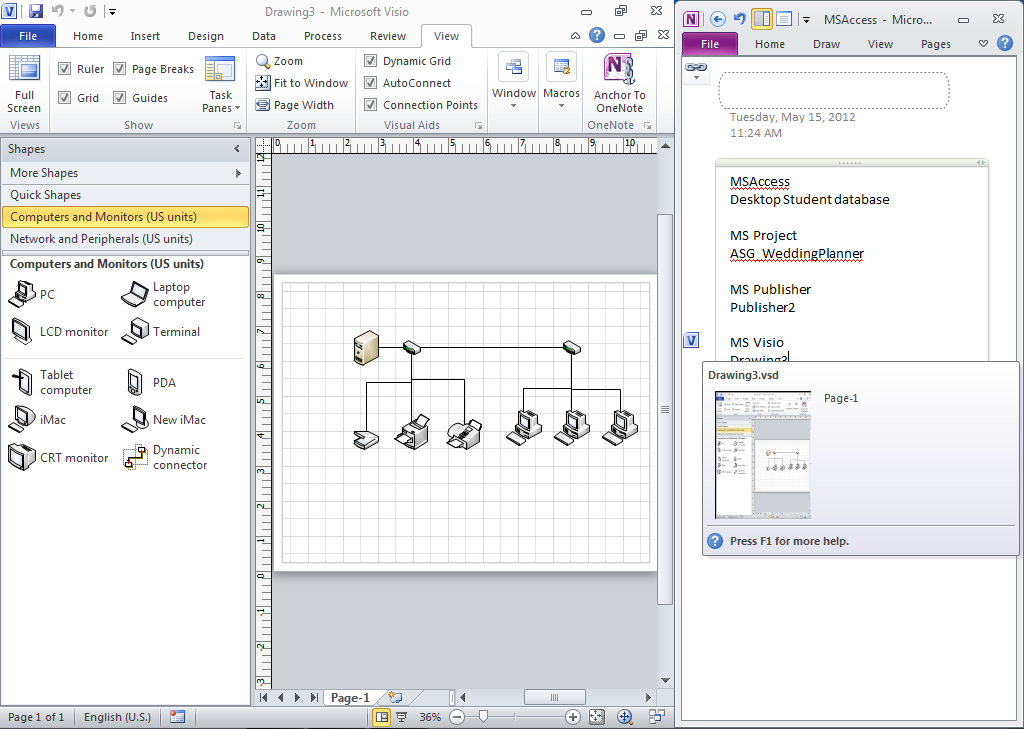Click the Page-1 sheet tab
Viewport: 1024px width, 729px height.
(349, 698)
